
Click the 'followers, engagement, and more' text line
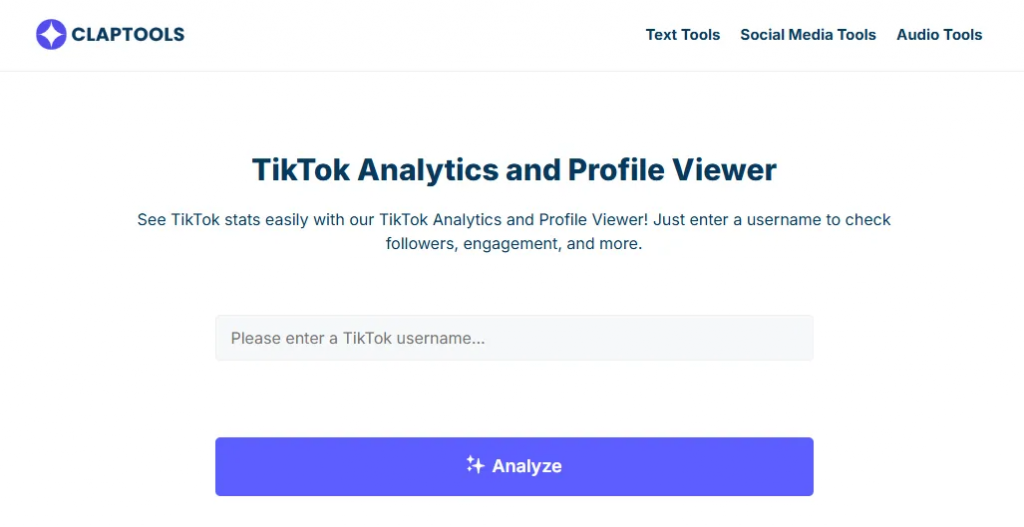[514, 244]
